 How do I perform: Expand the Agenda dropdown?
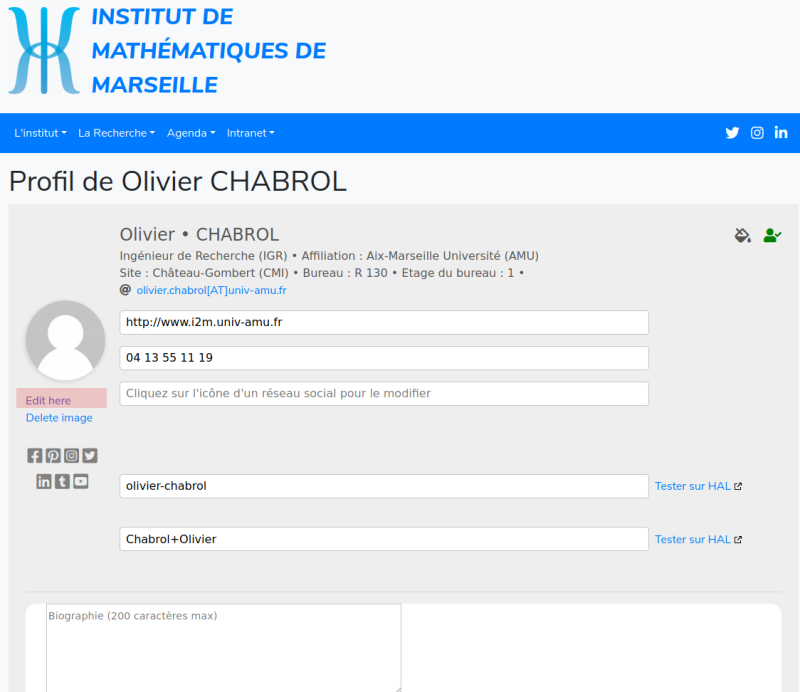tap(190, 133)
